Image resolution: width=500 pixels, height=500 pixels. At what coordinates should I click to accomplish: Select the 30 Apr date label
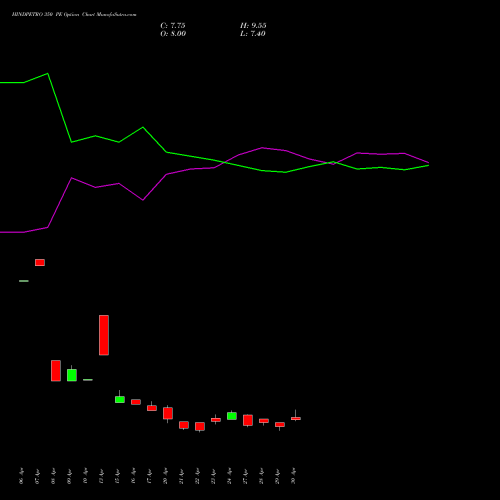click(294, 476)
